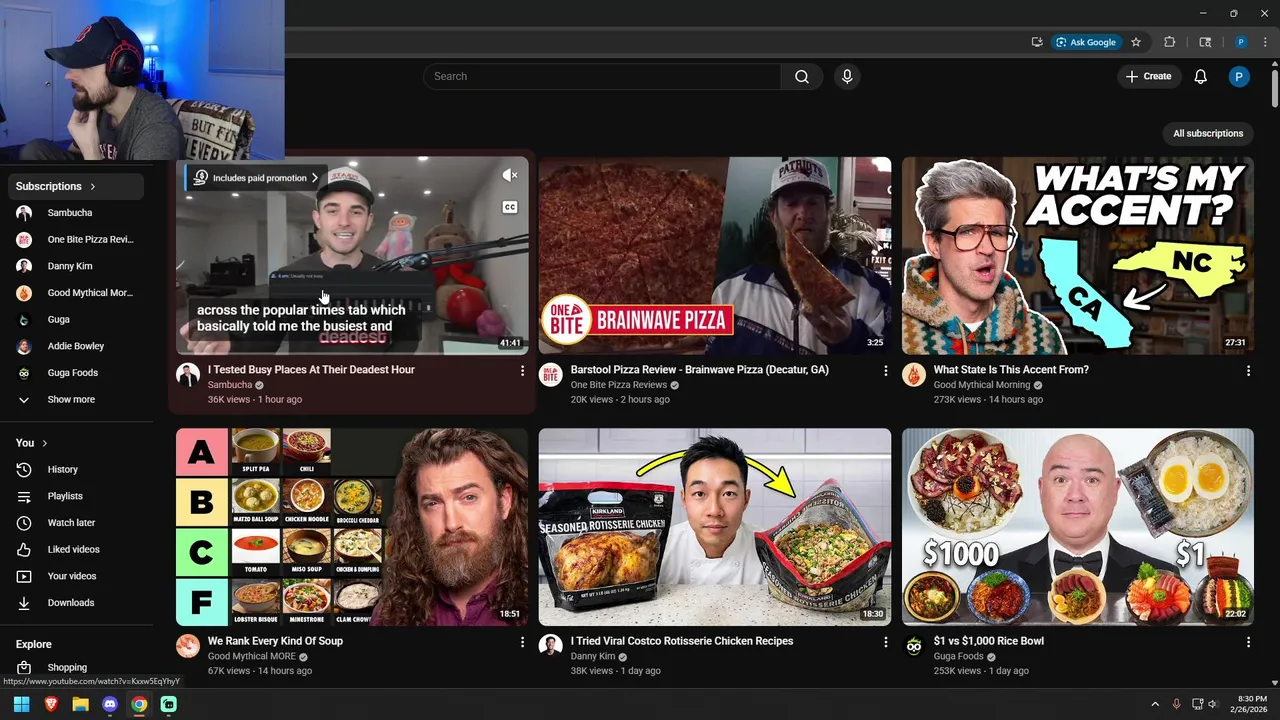Open Guga Foods avatar under Rice Bowl video
Image resolution: width=1280 pixels, height=720 pixels.
914,646
